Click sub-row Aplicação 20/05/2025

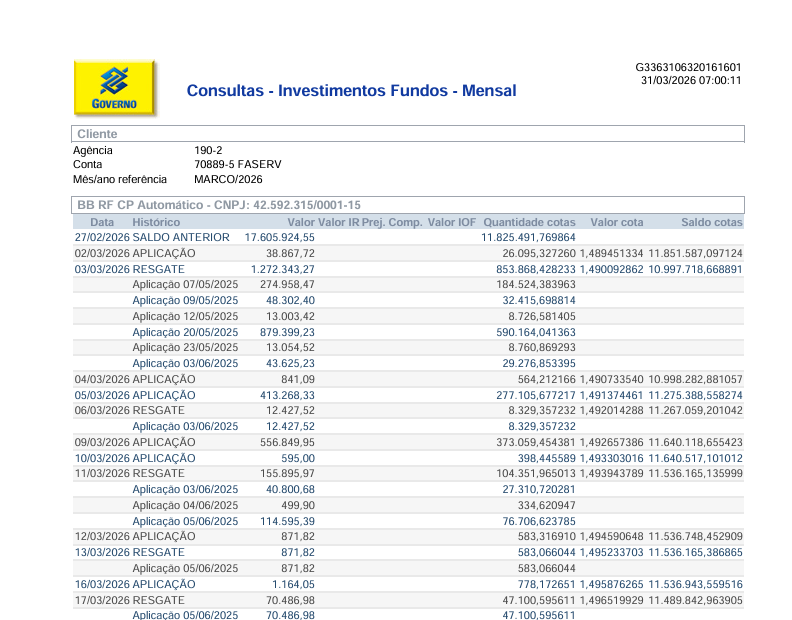[x=408, y=332]
